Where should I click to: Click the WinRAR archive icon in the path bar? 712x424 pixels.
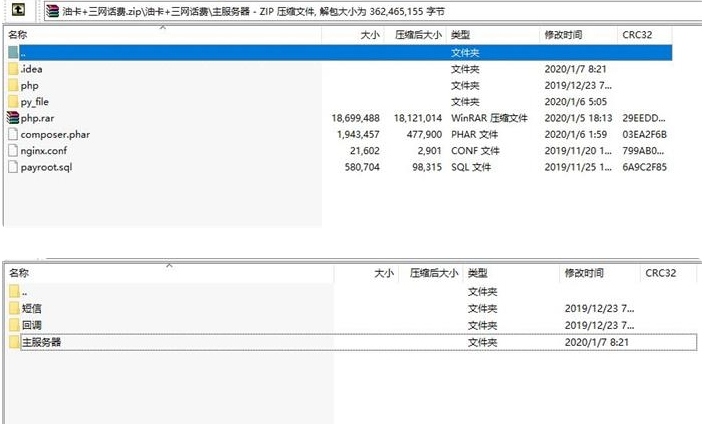[x=53, y=11]
